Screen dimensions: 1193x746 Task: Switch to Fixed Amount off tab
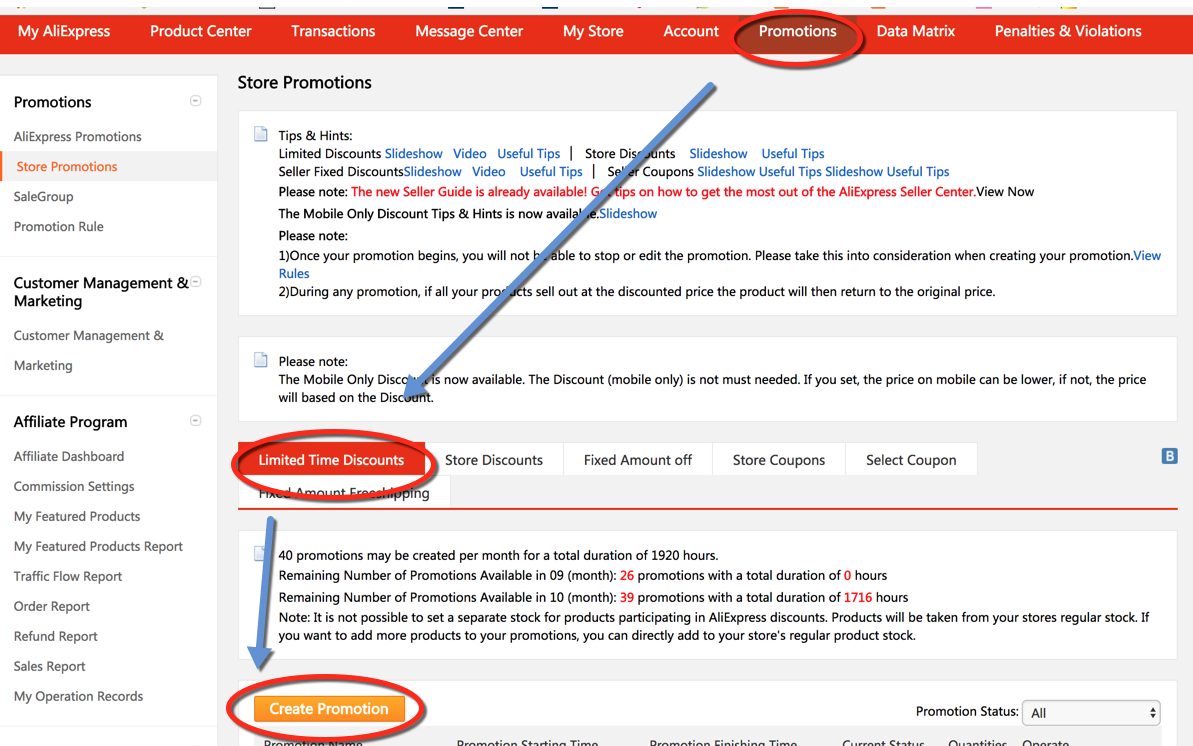pyautogui.click(x=638, y=460)
